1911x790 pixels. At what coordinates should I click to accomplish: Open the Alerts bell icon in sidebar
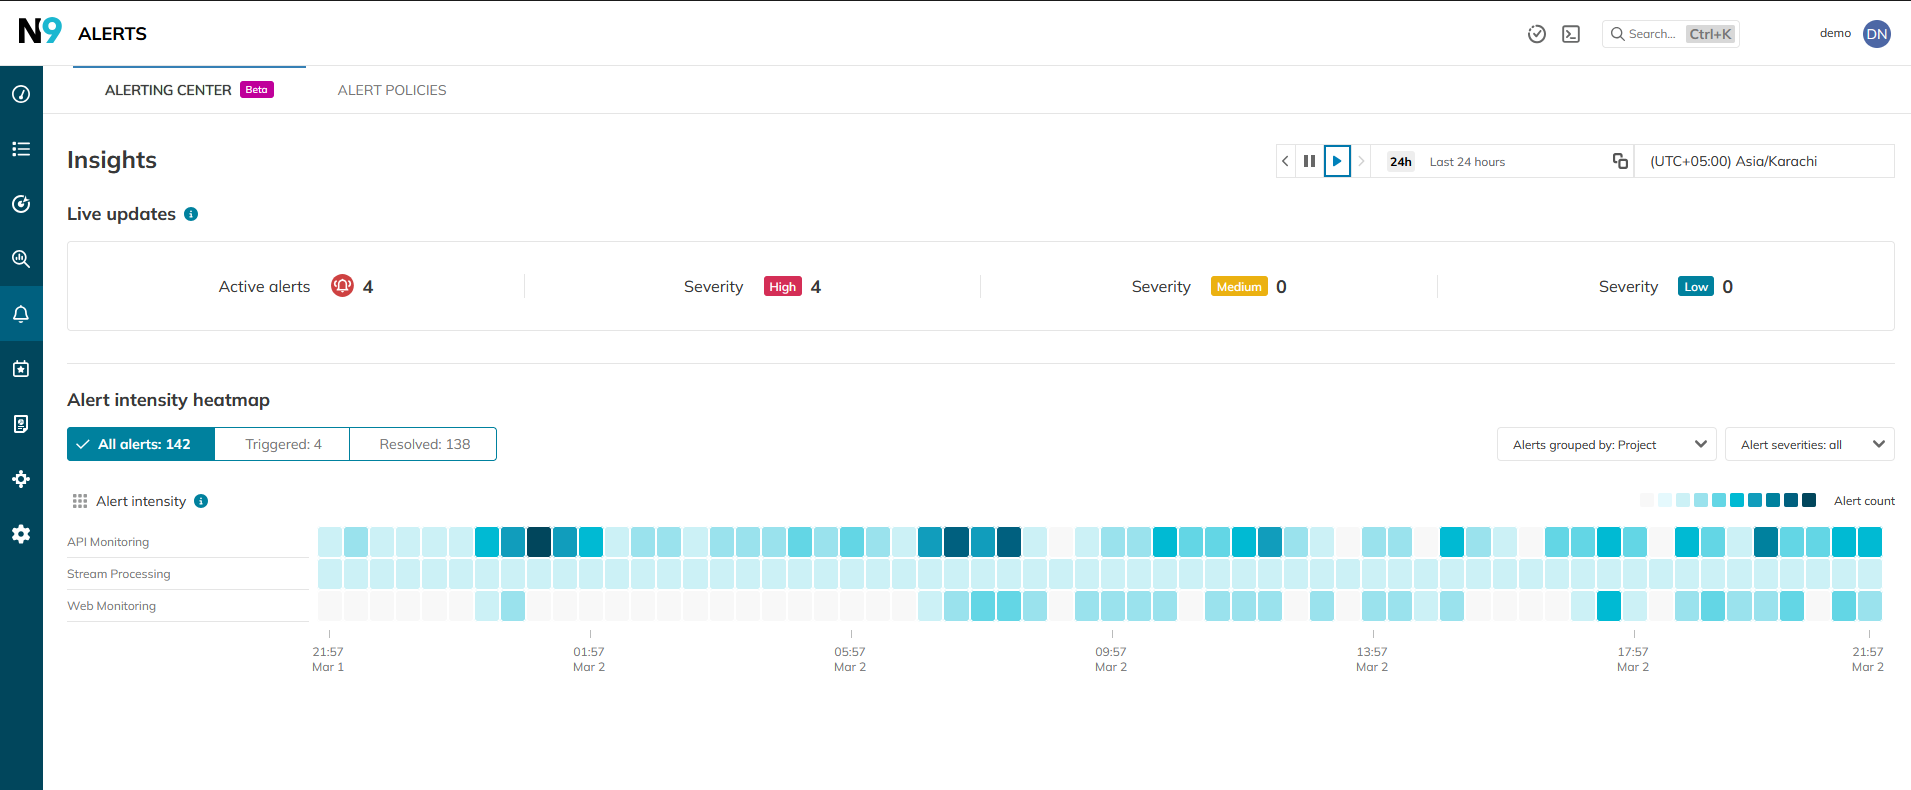(21, 314)
